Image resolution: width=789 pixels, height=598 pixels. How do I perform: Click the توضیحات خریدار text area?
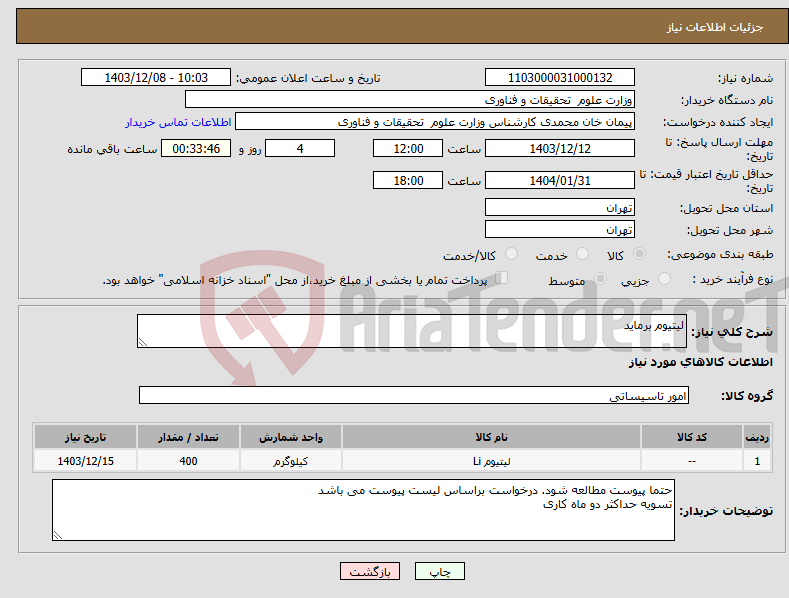[x=363, y=510]
